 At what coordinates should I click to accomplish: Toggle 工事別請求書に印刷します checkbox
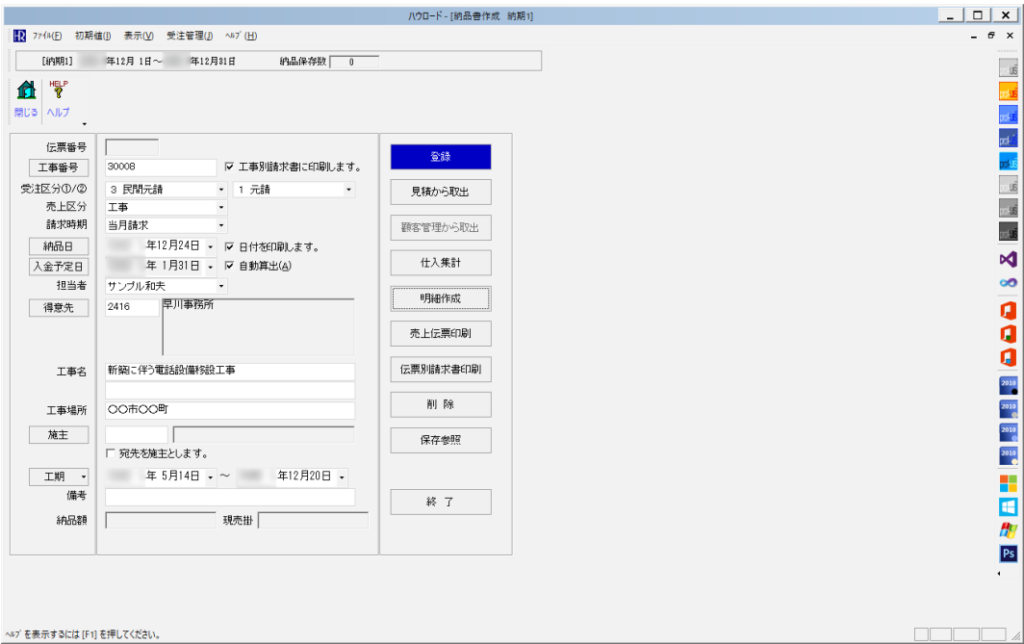tap(230, 167)
